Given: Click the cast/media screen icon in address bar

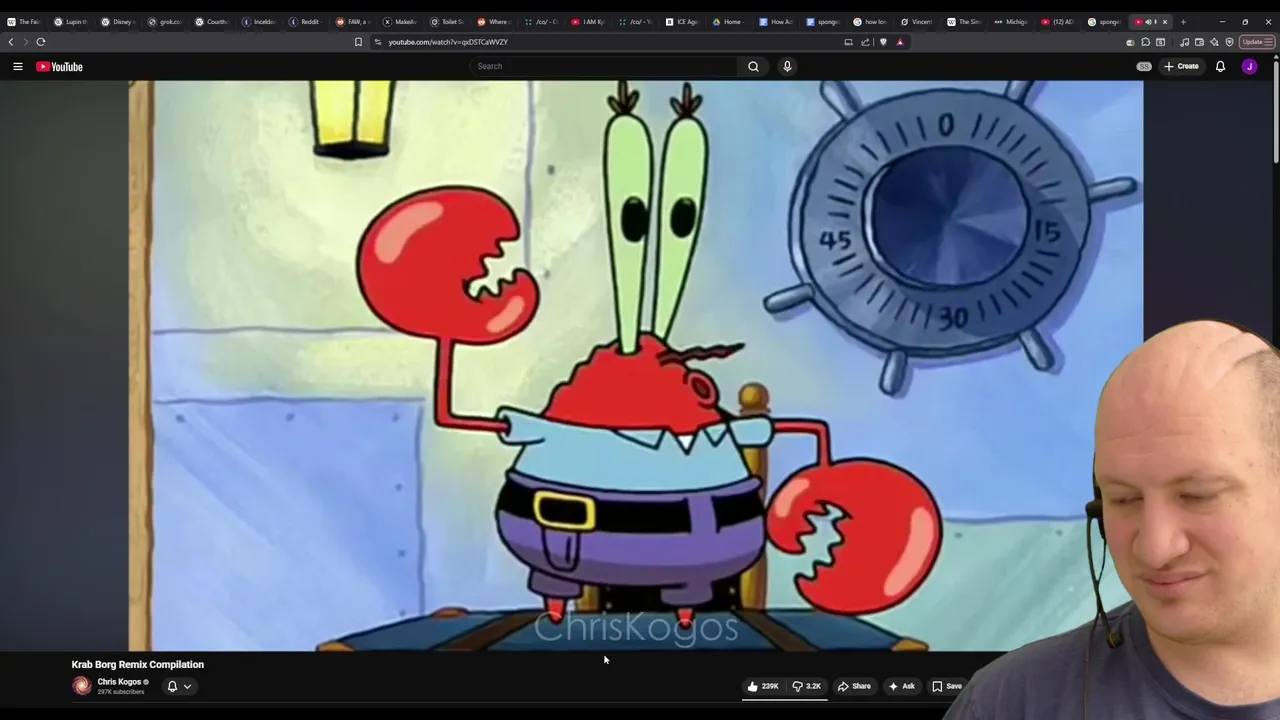Looking at the screenshot, I should [x=848, y=42].
